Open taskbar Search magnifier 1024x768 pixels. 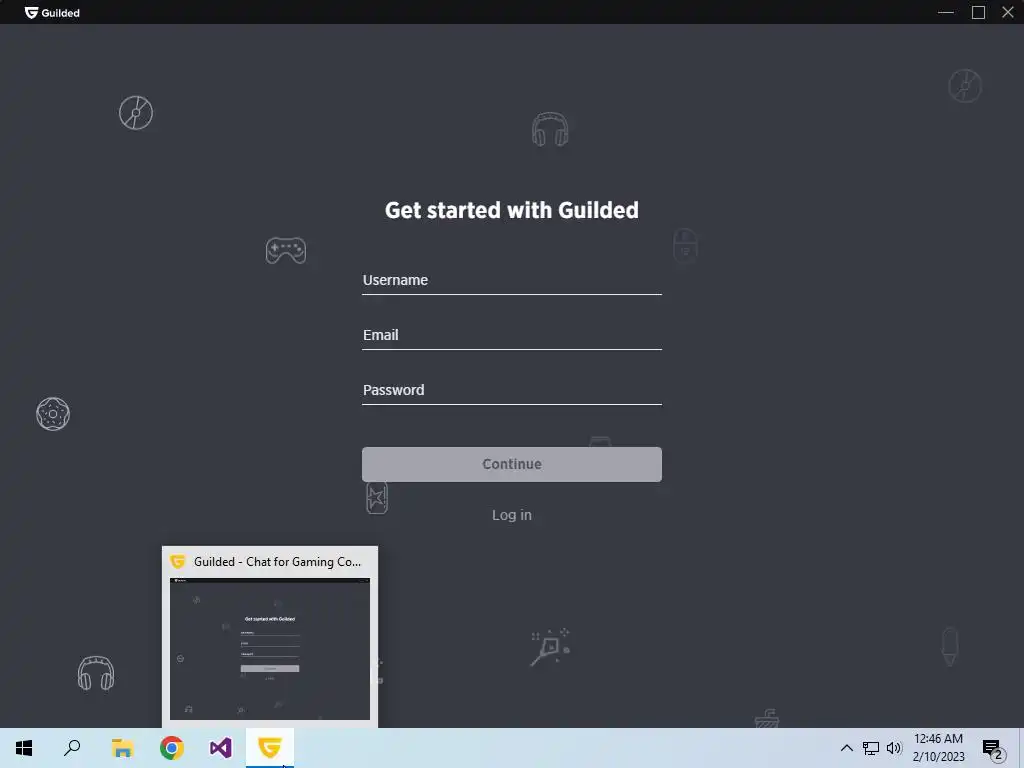[x=72, y=748]
